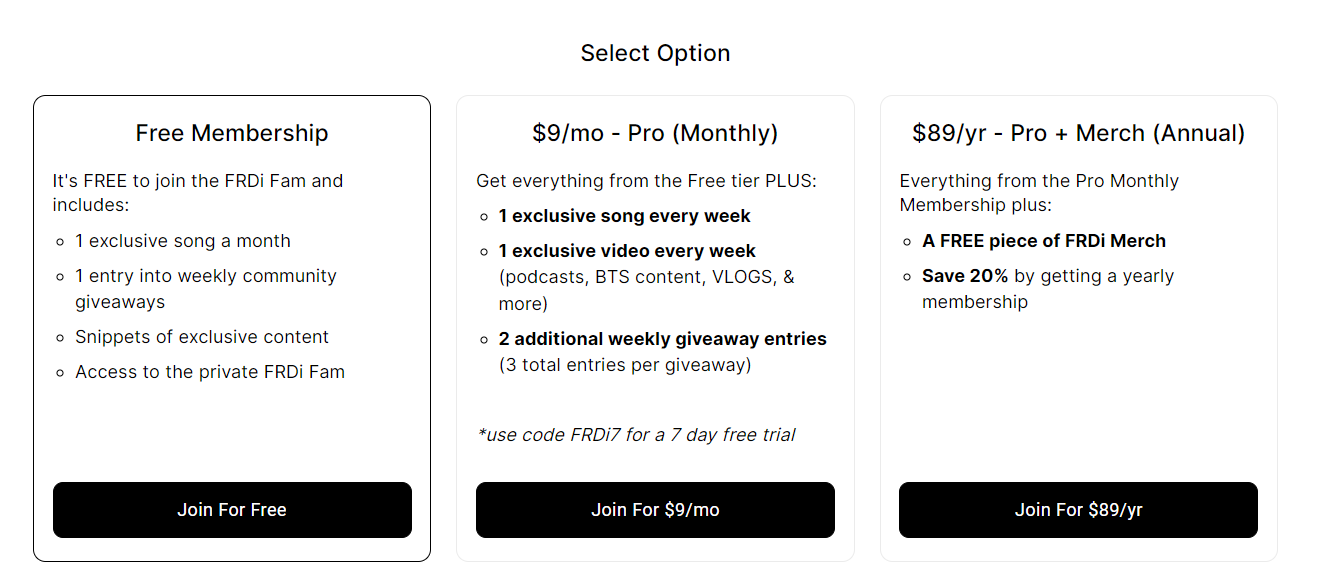The height and width of the screenshot is (577, 1322).
Task: Choose the $9/mo Pro (Monthly) heading
Action: click(x=655, y=133)
